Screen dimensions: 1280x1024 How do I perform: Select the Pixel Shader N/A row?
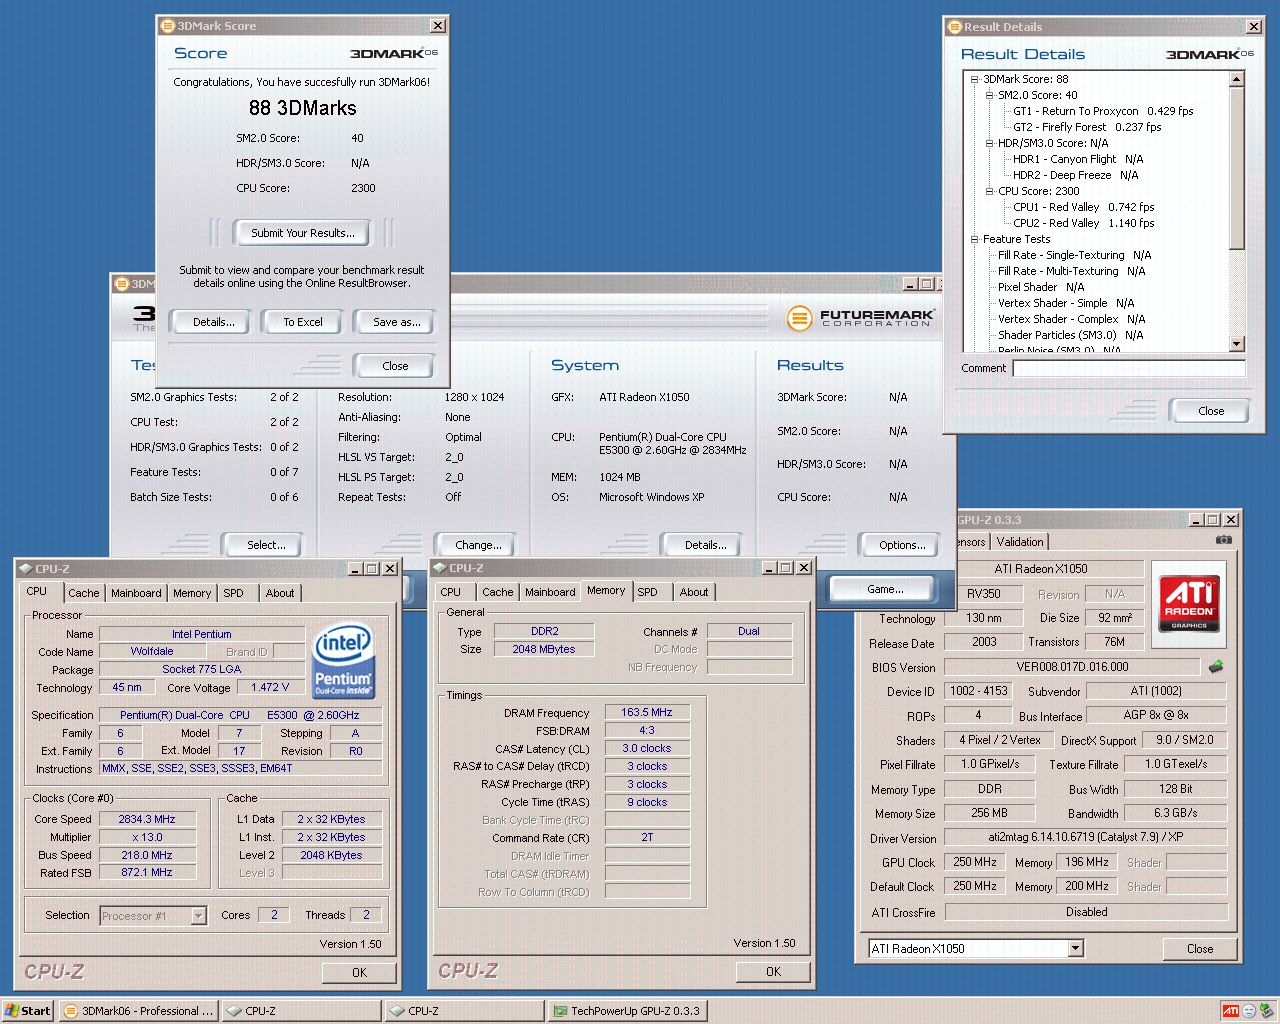[x=1041, y=287]
